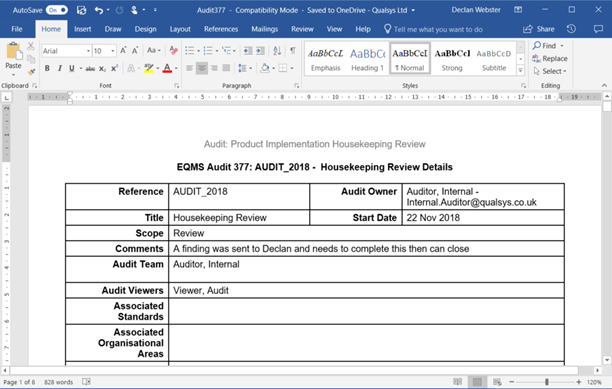Click zoom out minus button
Screen dimensions: 612x389
512,382
